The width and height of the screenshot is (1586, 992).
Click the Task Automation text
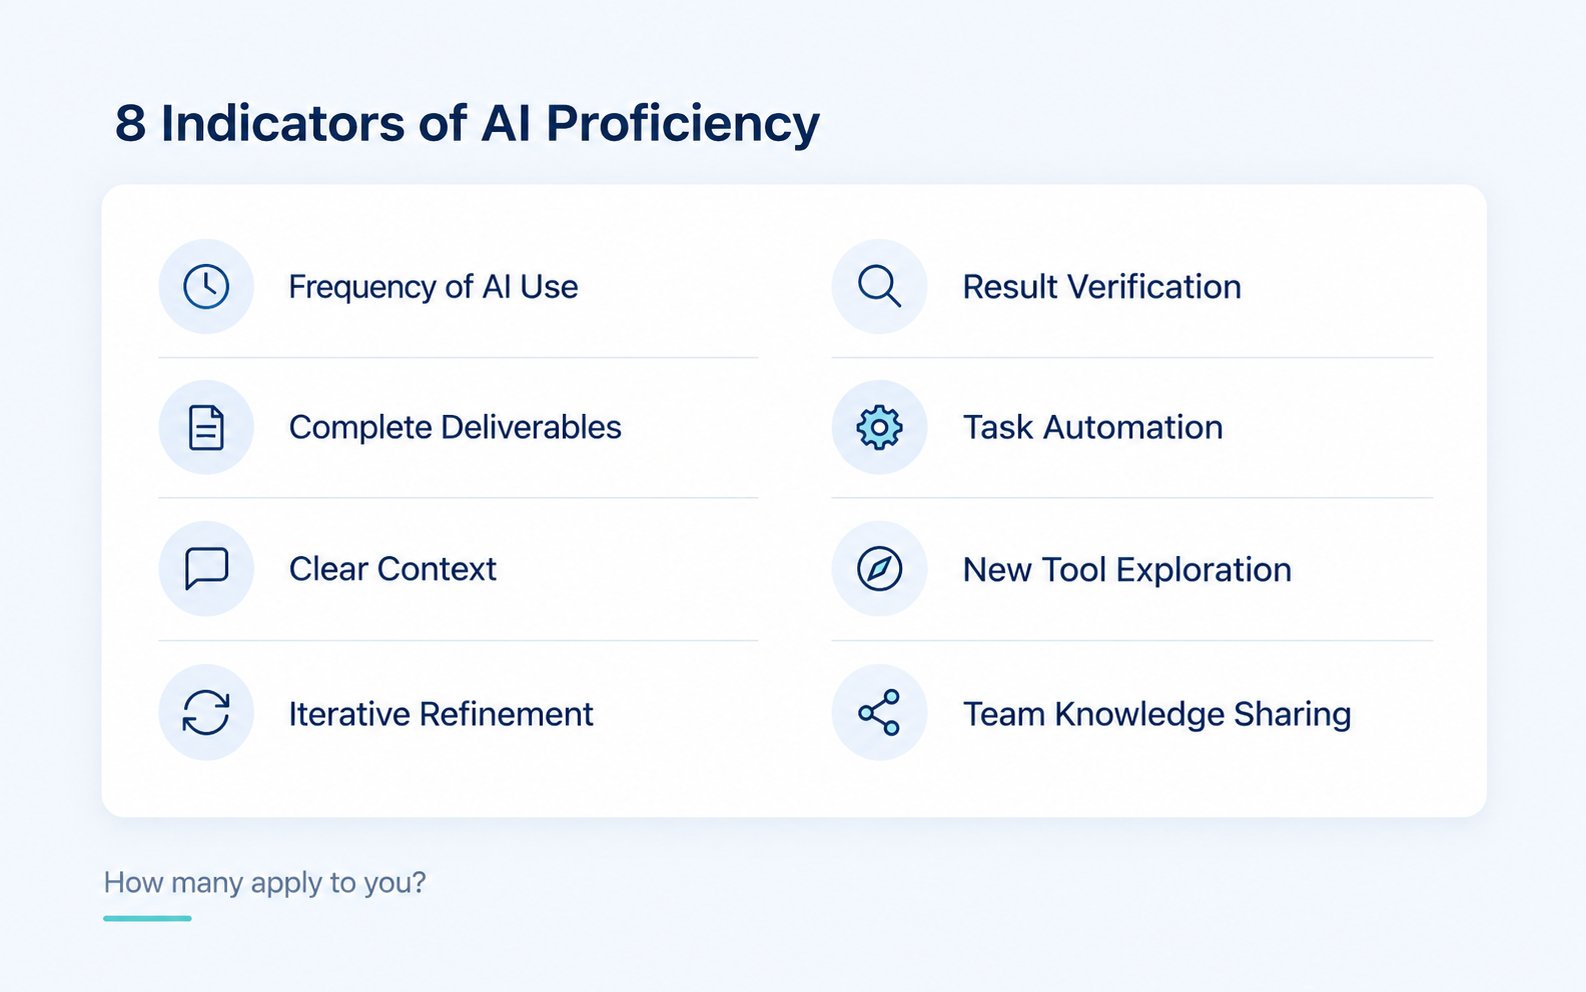pyautogui.click(x=1093, y=428)
